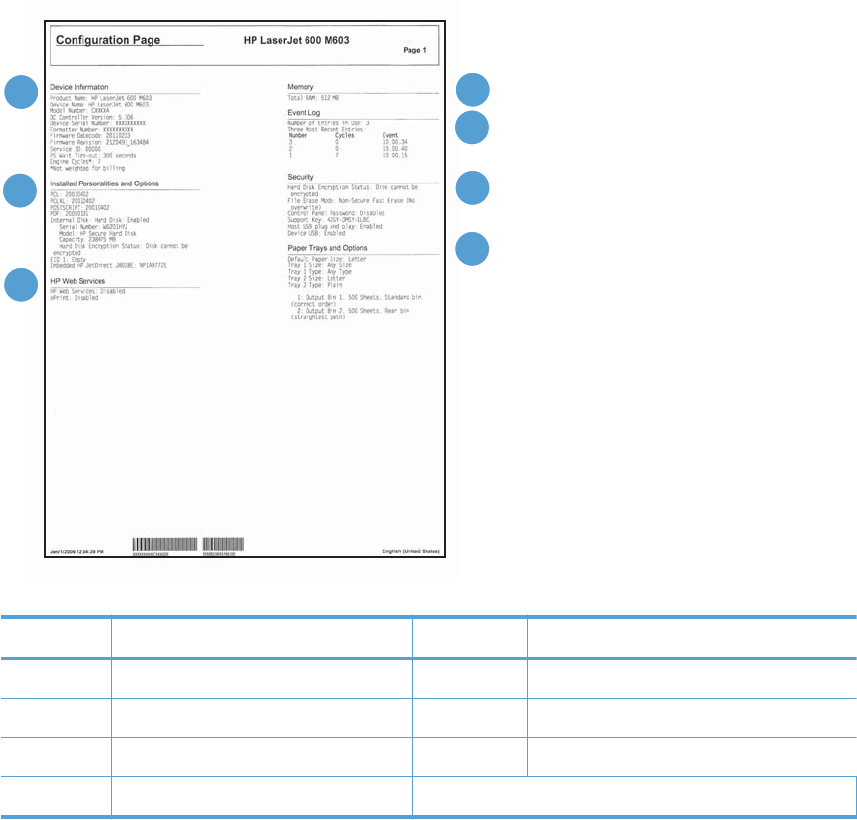This screenshot has height=820, width=857.
Task: Click the "Tray 2 Type: Plain" line
Action: click(315, 285)
